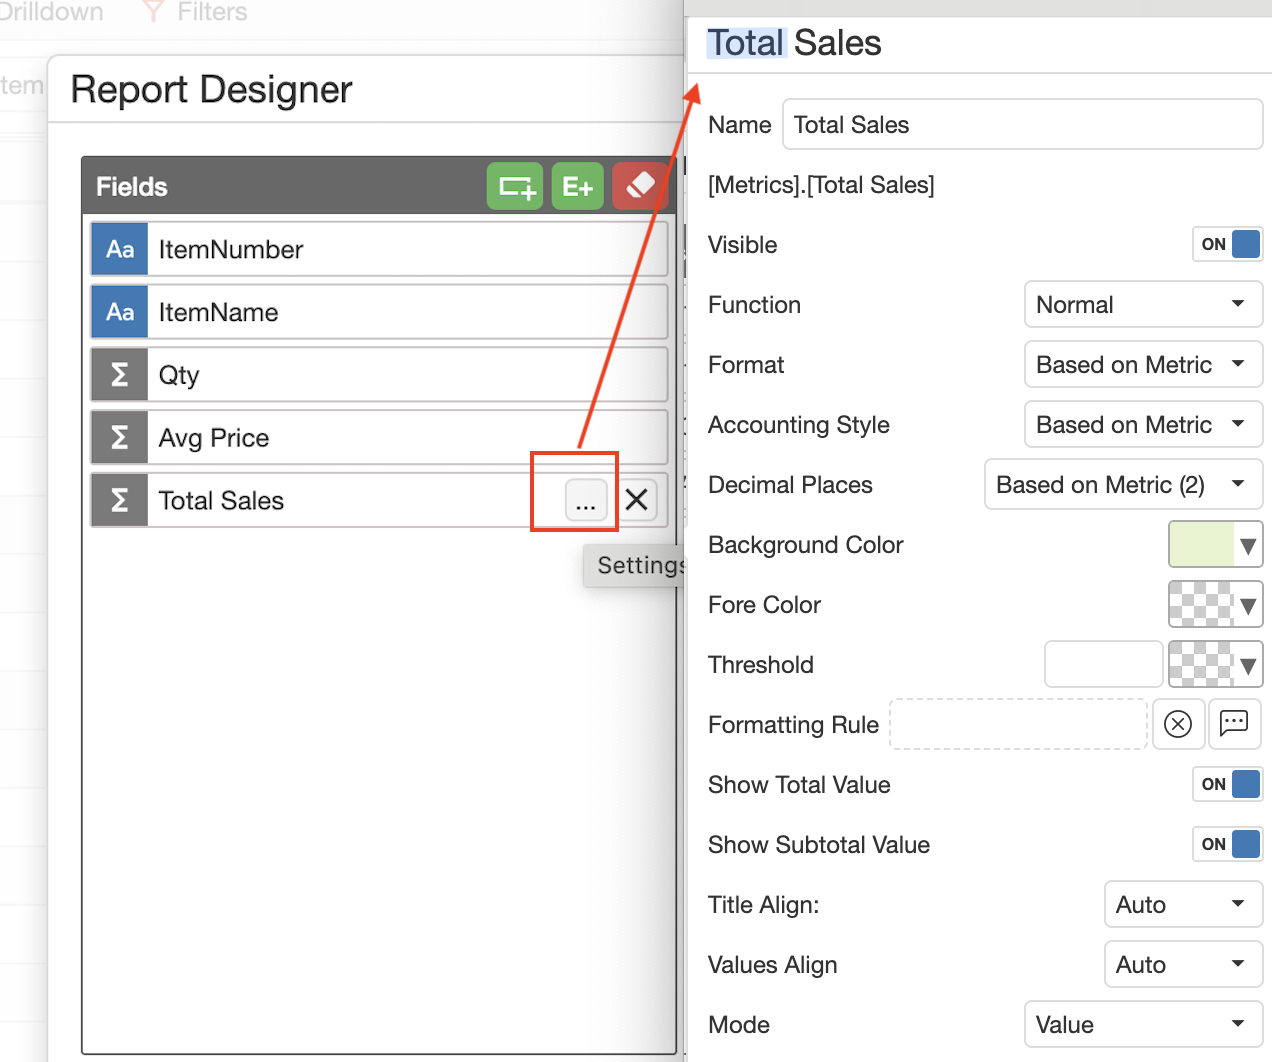Toggle the Visible switch off
The height and width of the screenshot is (1062, 1272).
pos(1227,244)
